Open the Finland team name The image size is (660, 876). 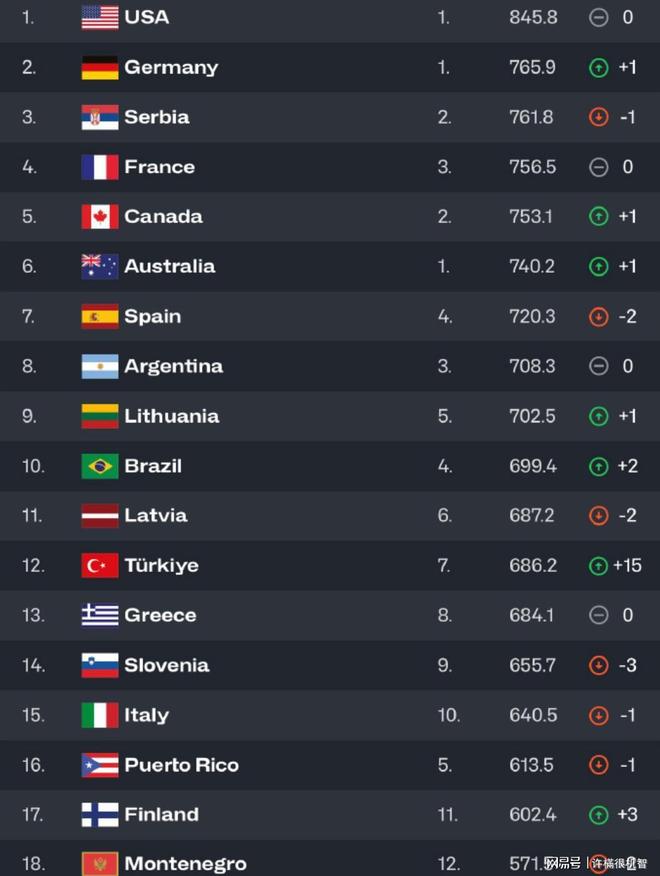(161, 815)
